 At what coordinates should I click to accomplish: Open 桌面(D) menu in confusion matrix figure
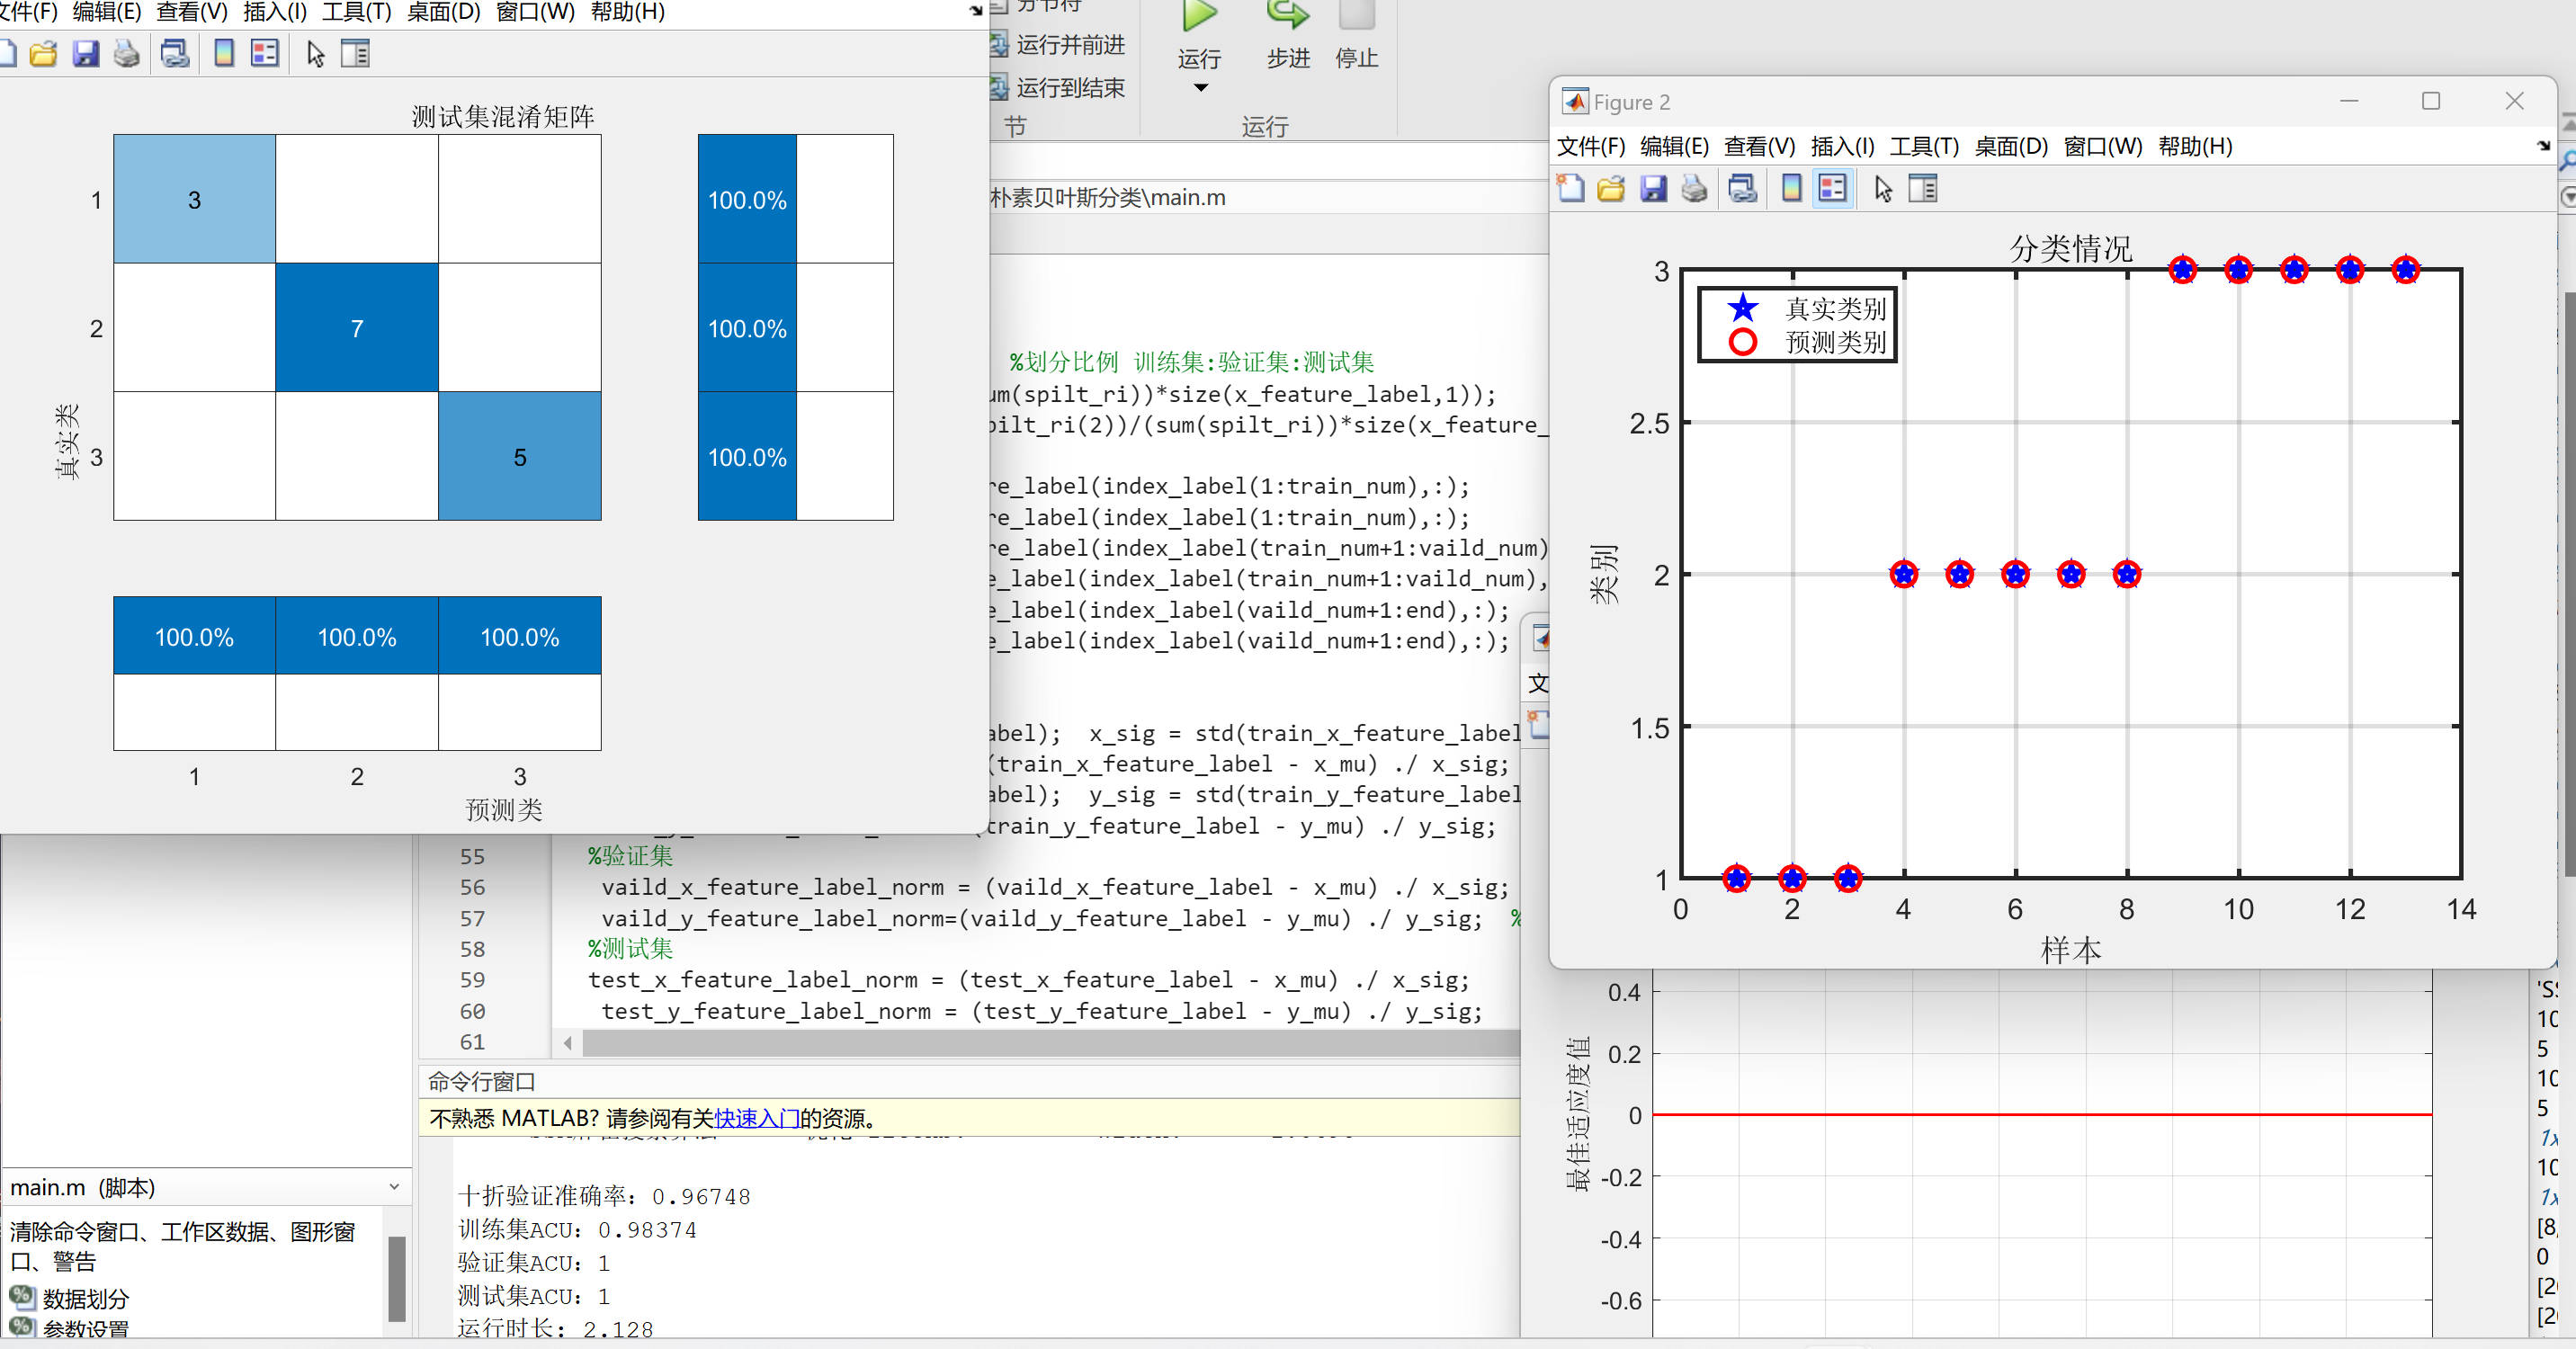pyautogui.click(x=443, y=12)
